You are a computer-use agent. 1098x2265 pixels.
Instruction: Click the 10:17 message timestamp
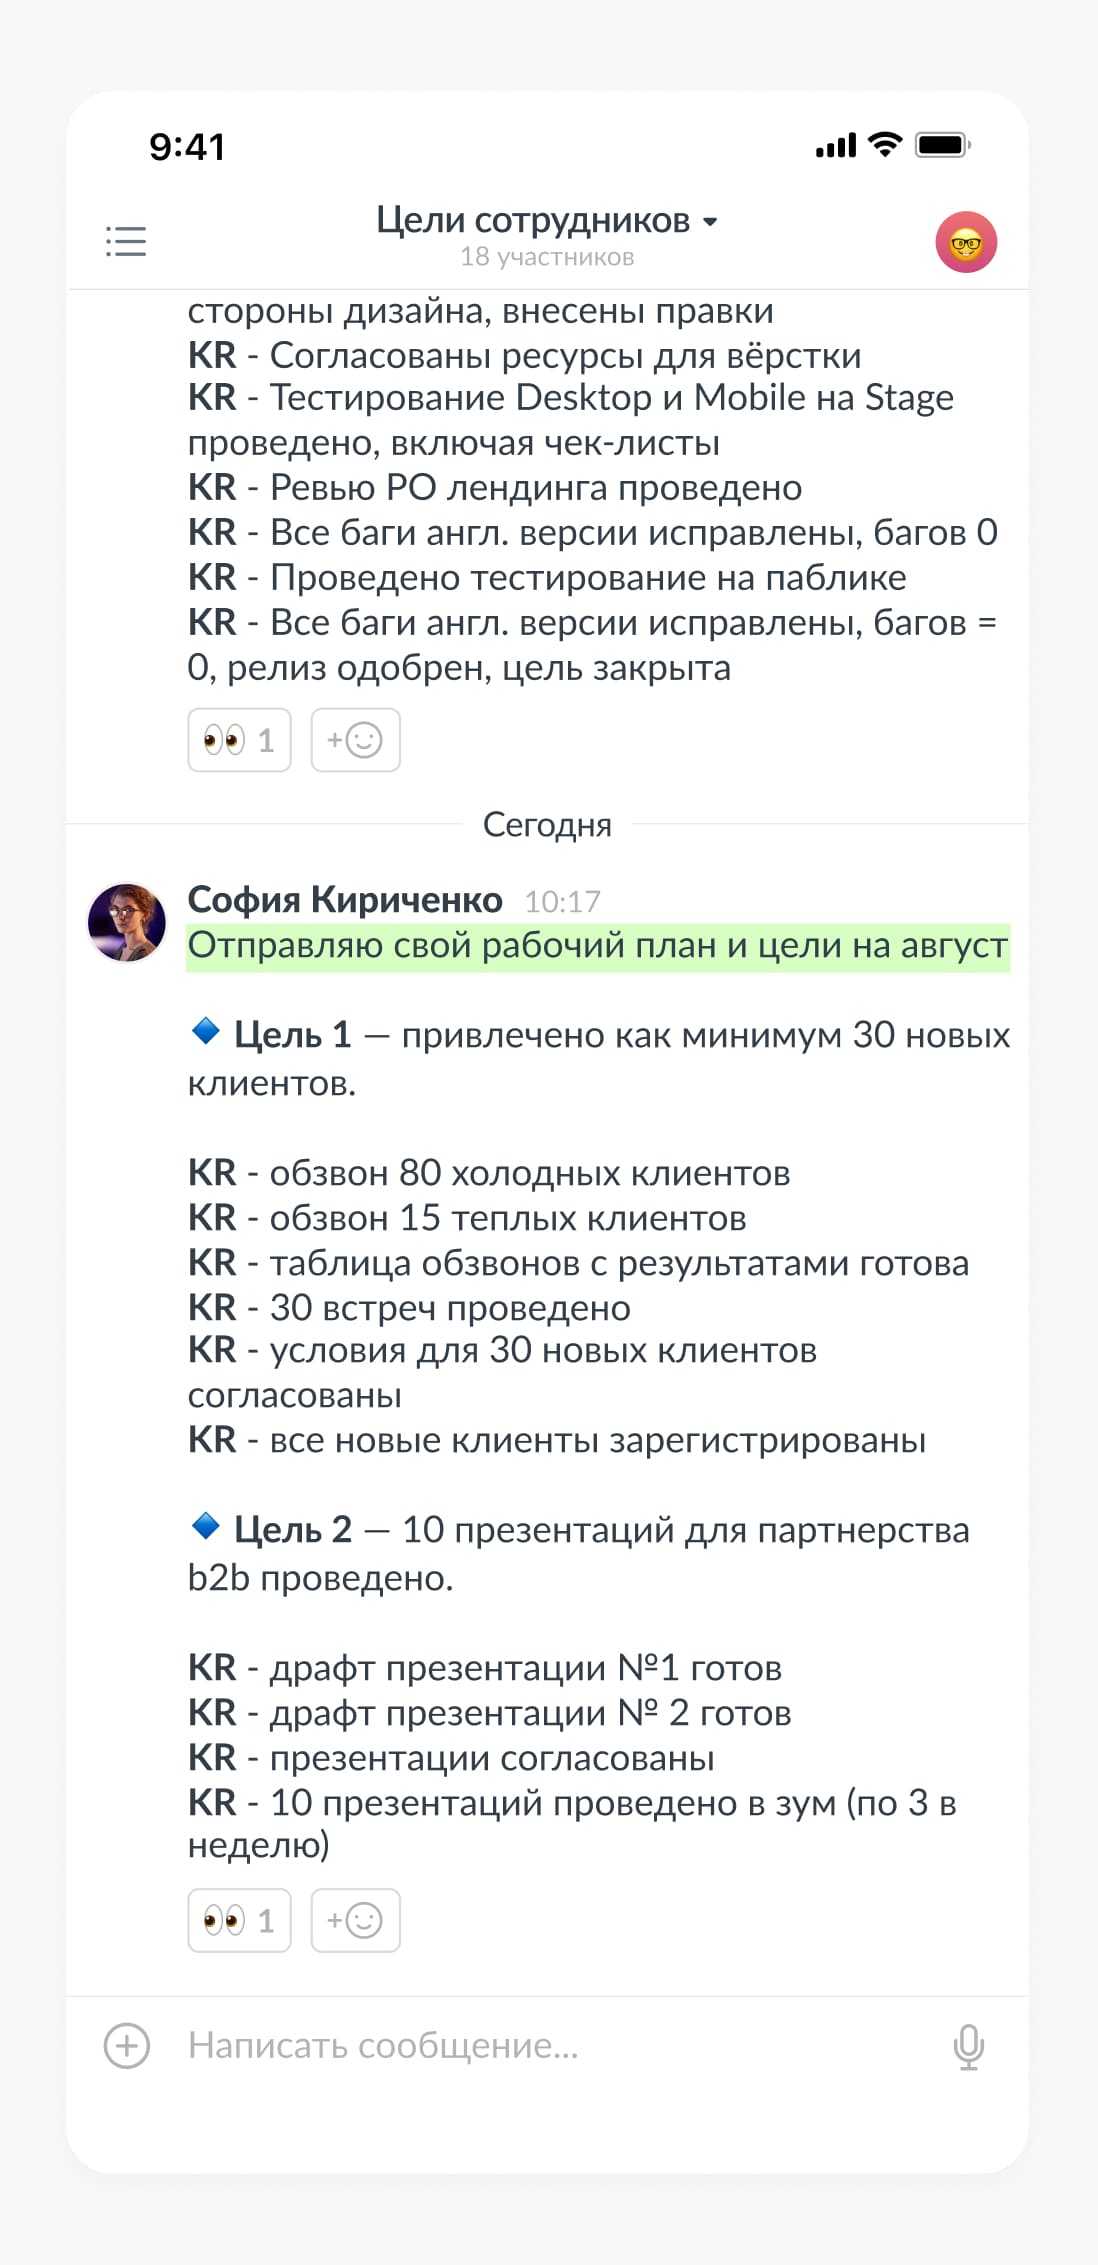point(562,902)
